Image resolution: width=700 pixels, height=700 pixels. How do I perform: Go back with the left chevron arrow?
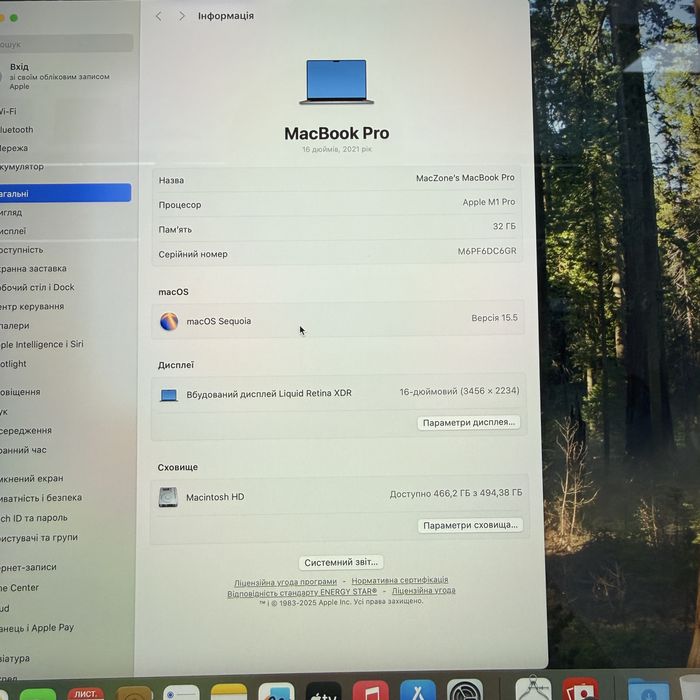(158, 16)
